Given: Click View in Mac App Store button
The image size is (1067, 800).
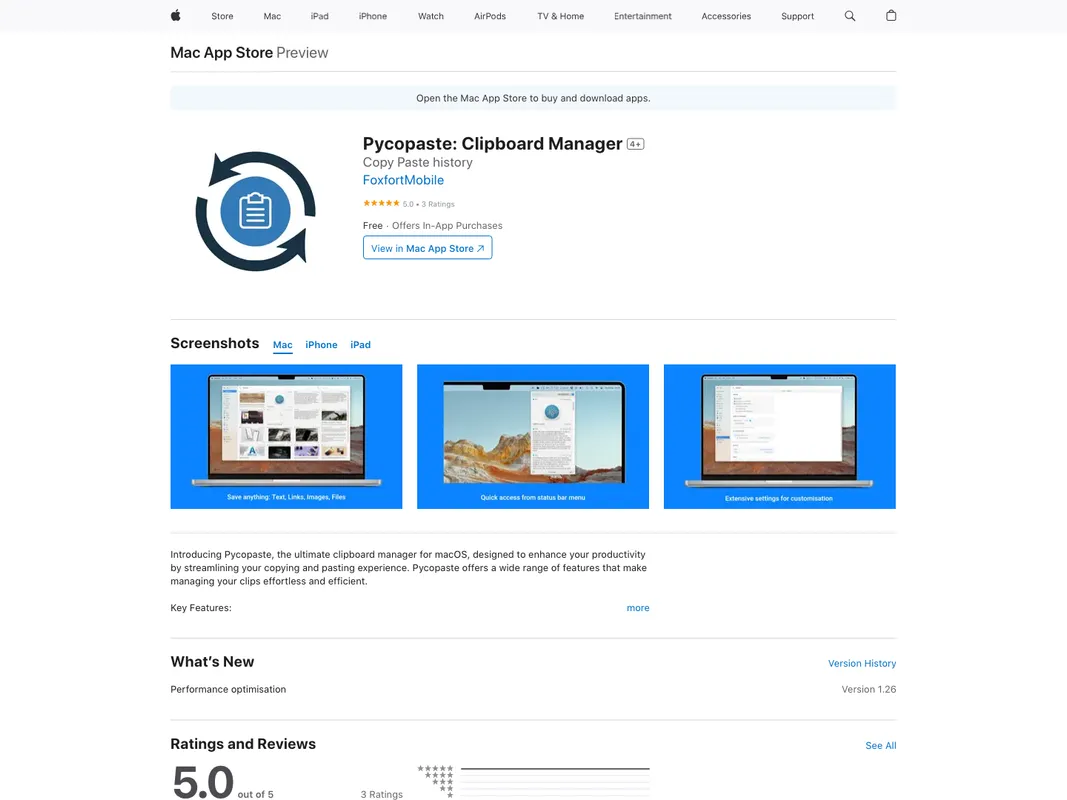Looking at the screenshot, I should click(x=427, y=248).
